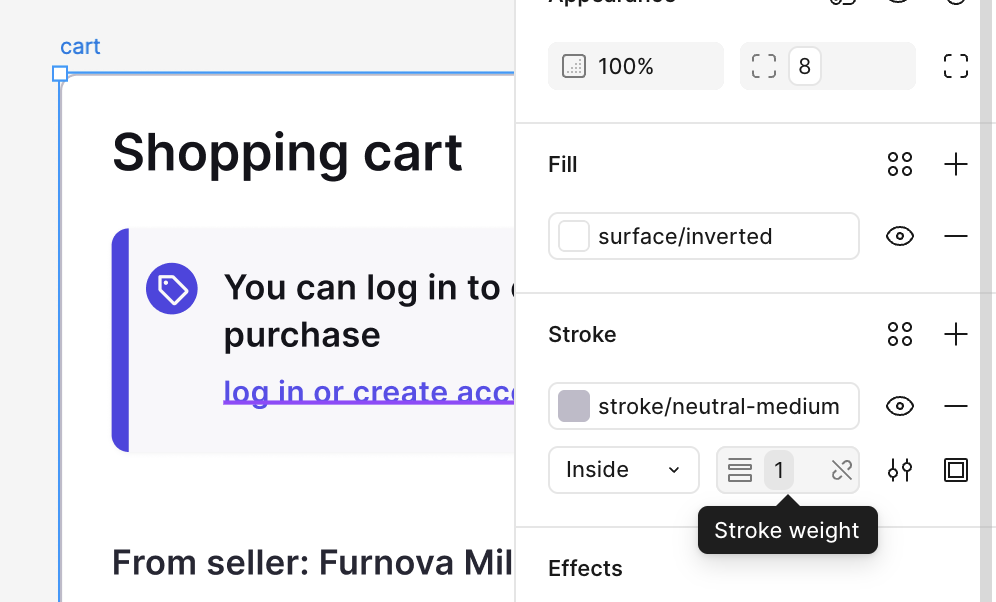Remove the stroke/neutral-medium stroke

point(956,406)
